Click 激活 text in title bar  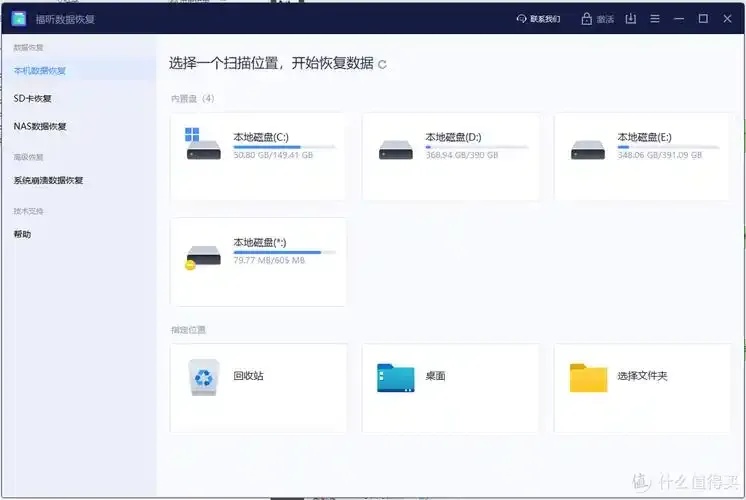[x=605, y=19]
